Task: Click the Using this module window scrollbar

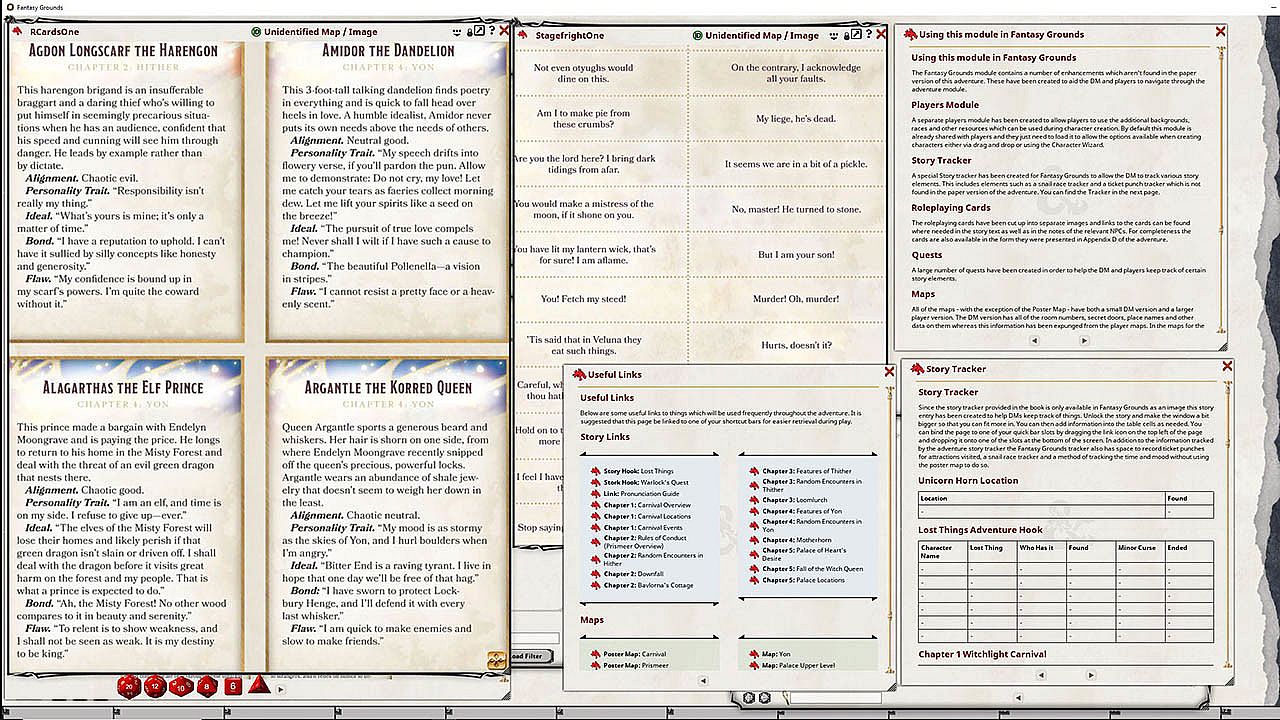Action: pyautogui.click(x=1222, y=190)
